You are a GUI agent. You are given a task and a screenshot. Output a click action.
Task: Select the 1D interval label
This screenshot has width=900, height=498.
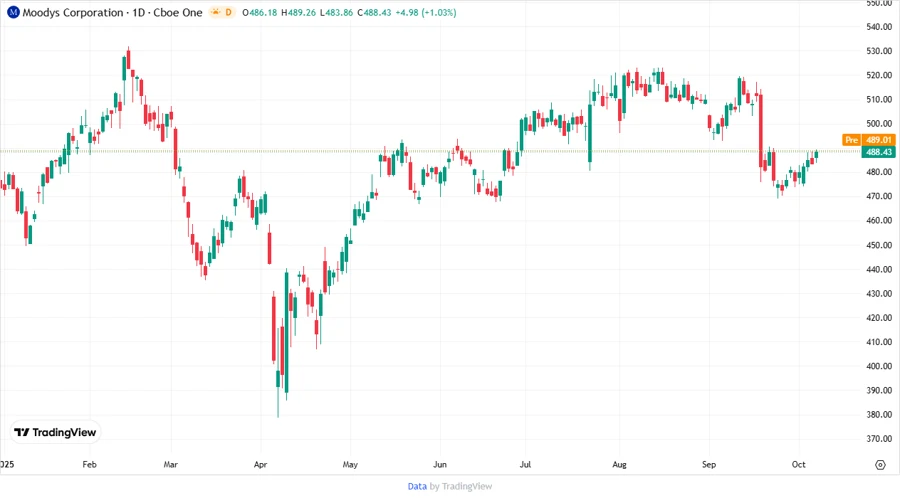pyautogui.click(x=140, y=12)
